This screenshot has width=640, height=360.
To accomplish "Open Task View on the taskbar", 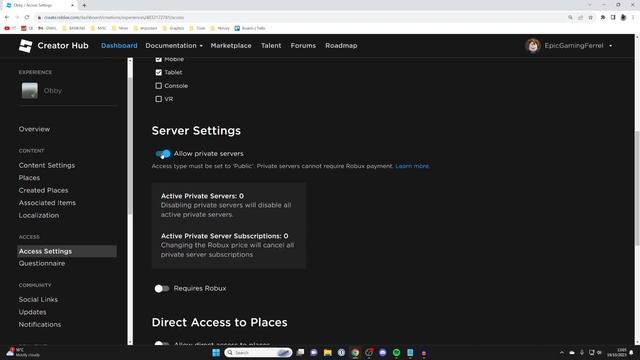I will point(300,353).
